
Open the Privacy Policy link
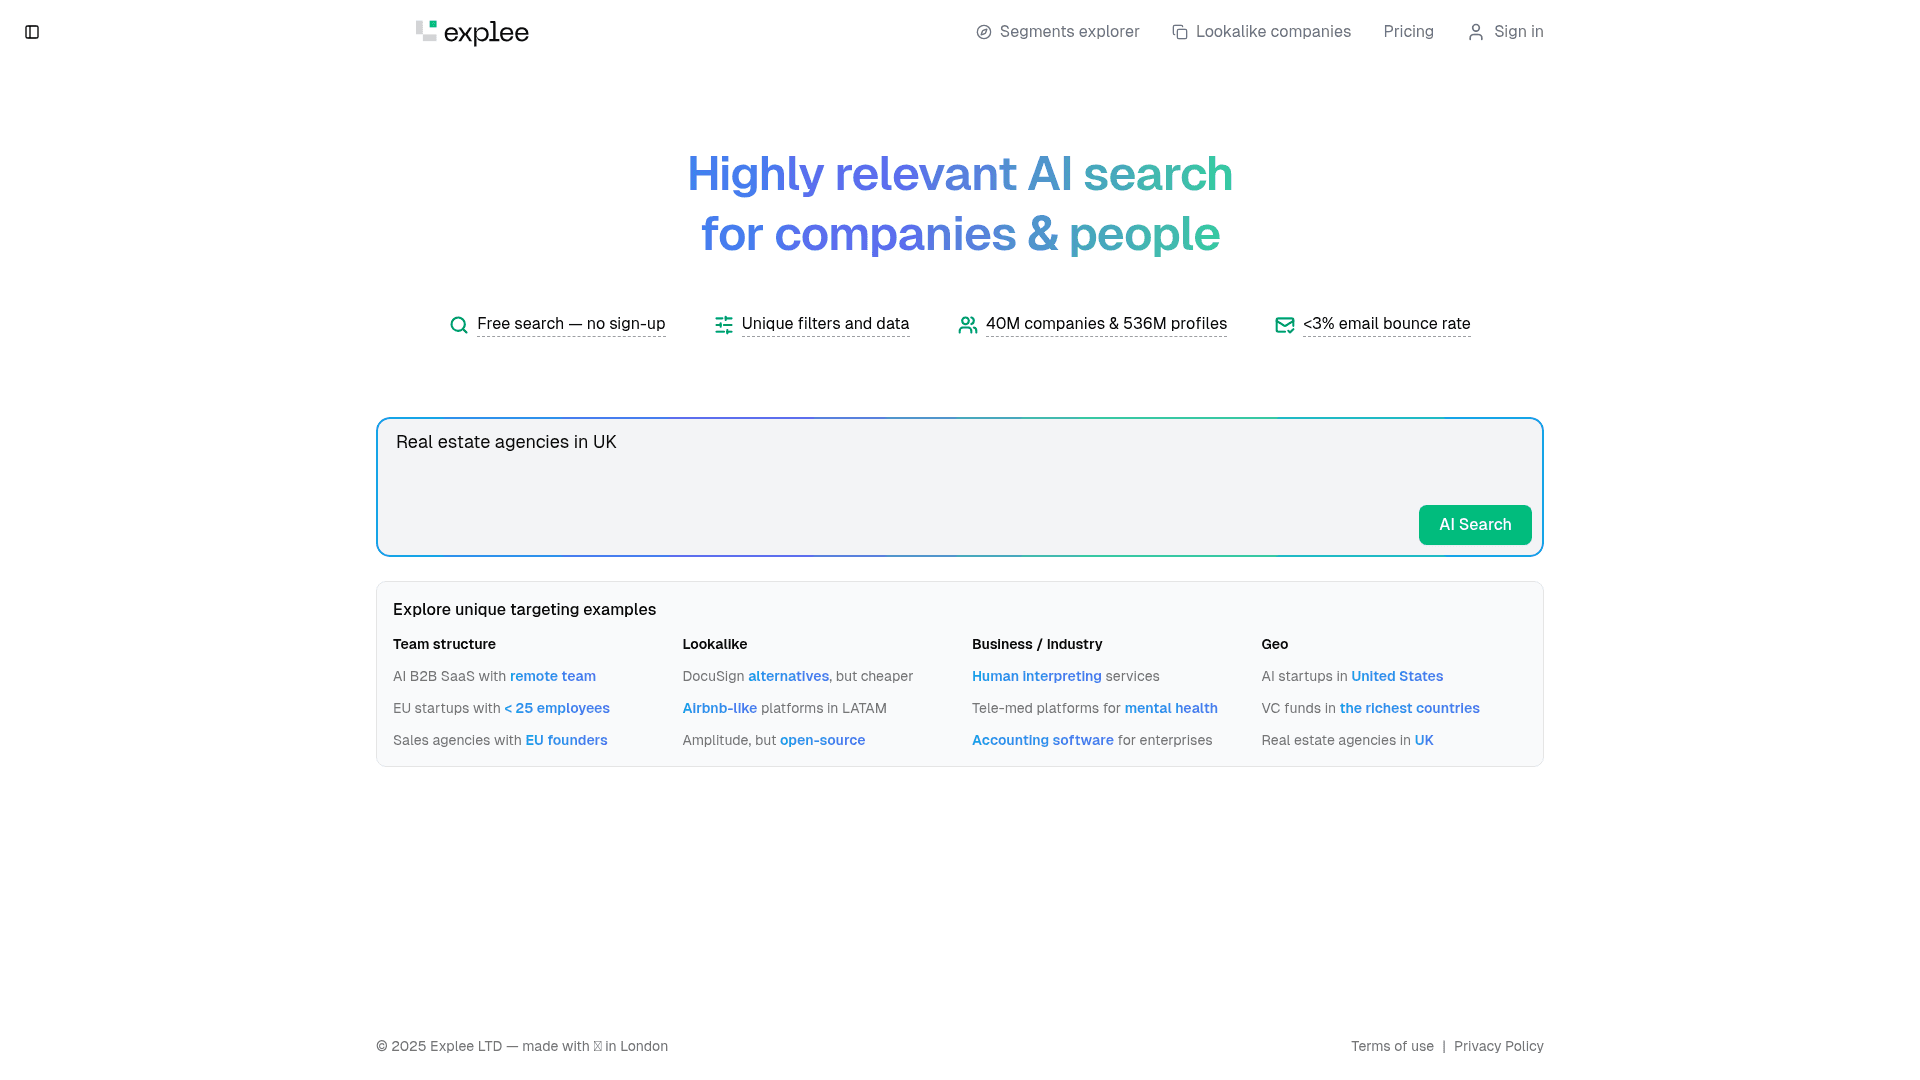pos(1498,1046)
